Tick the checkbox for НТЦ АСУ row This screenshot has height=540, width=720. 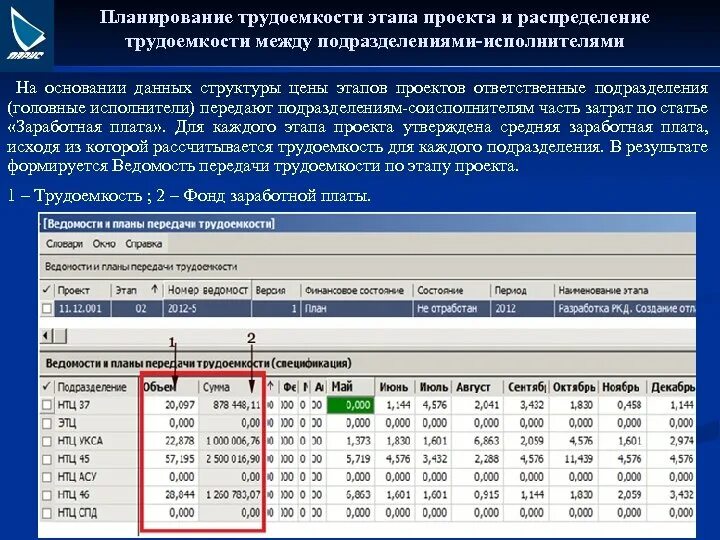tap(47, 477)
